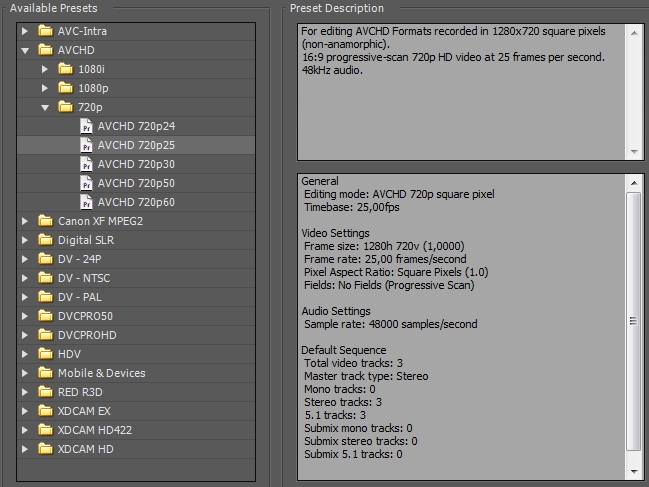Click the DV - NTSC folder icon
The width and height of the screenshot is (649, 487).
tap(46, 278)
